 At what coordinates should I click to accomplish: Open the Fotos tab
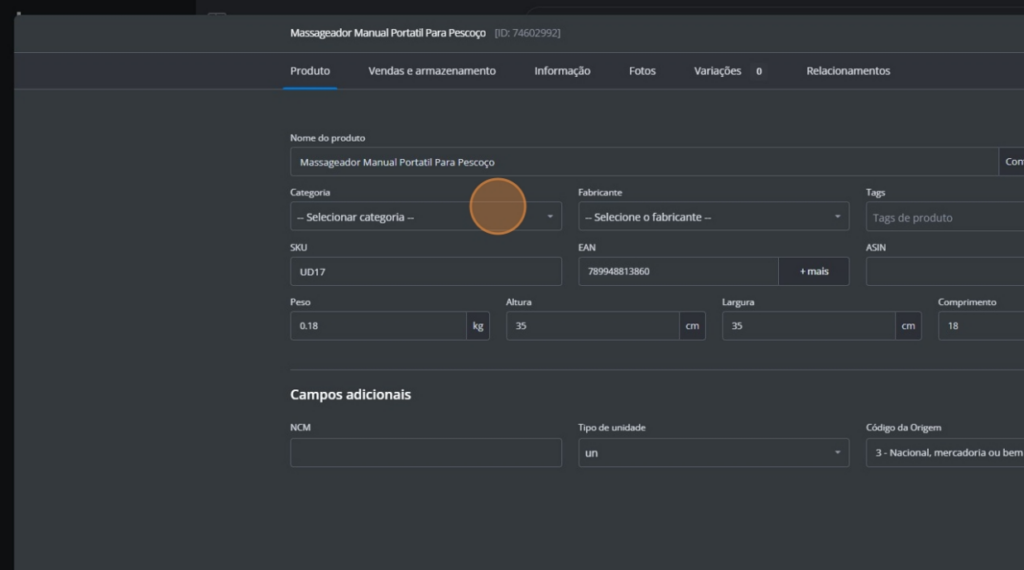(642, 71)
